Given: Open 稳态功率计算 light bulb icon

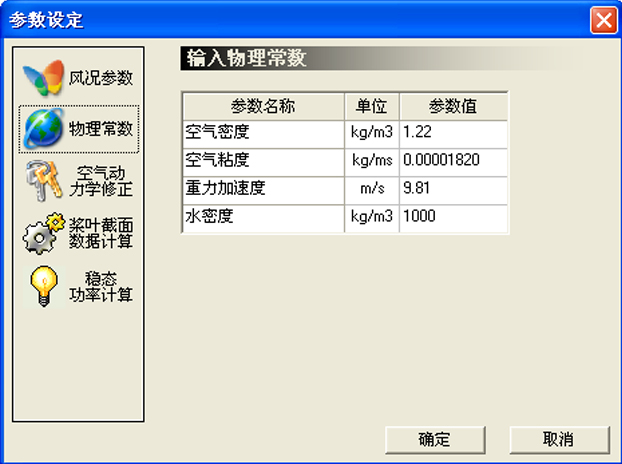Looking at the screenshot, I should (43, 286).
